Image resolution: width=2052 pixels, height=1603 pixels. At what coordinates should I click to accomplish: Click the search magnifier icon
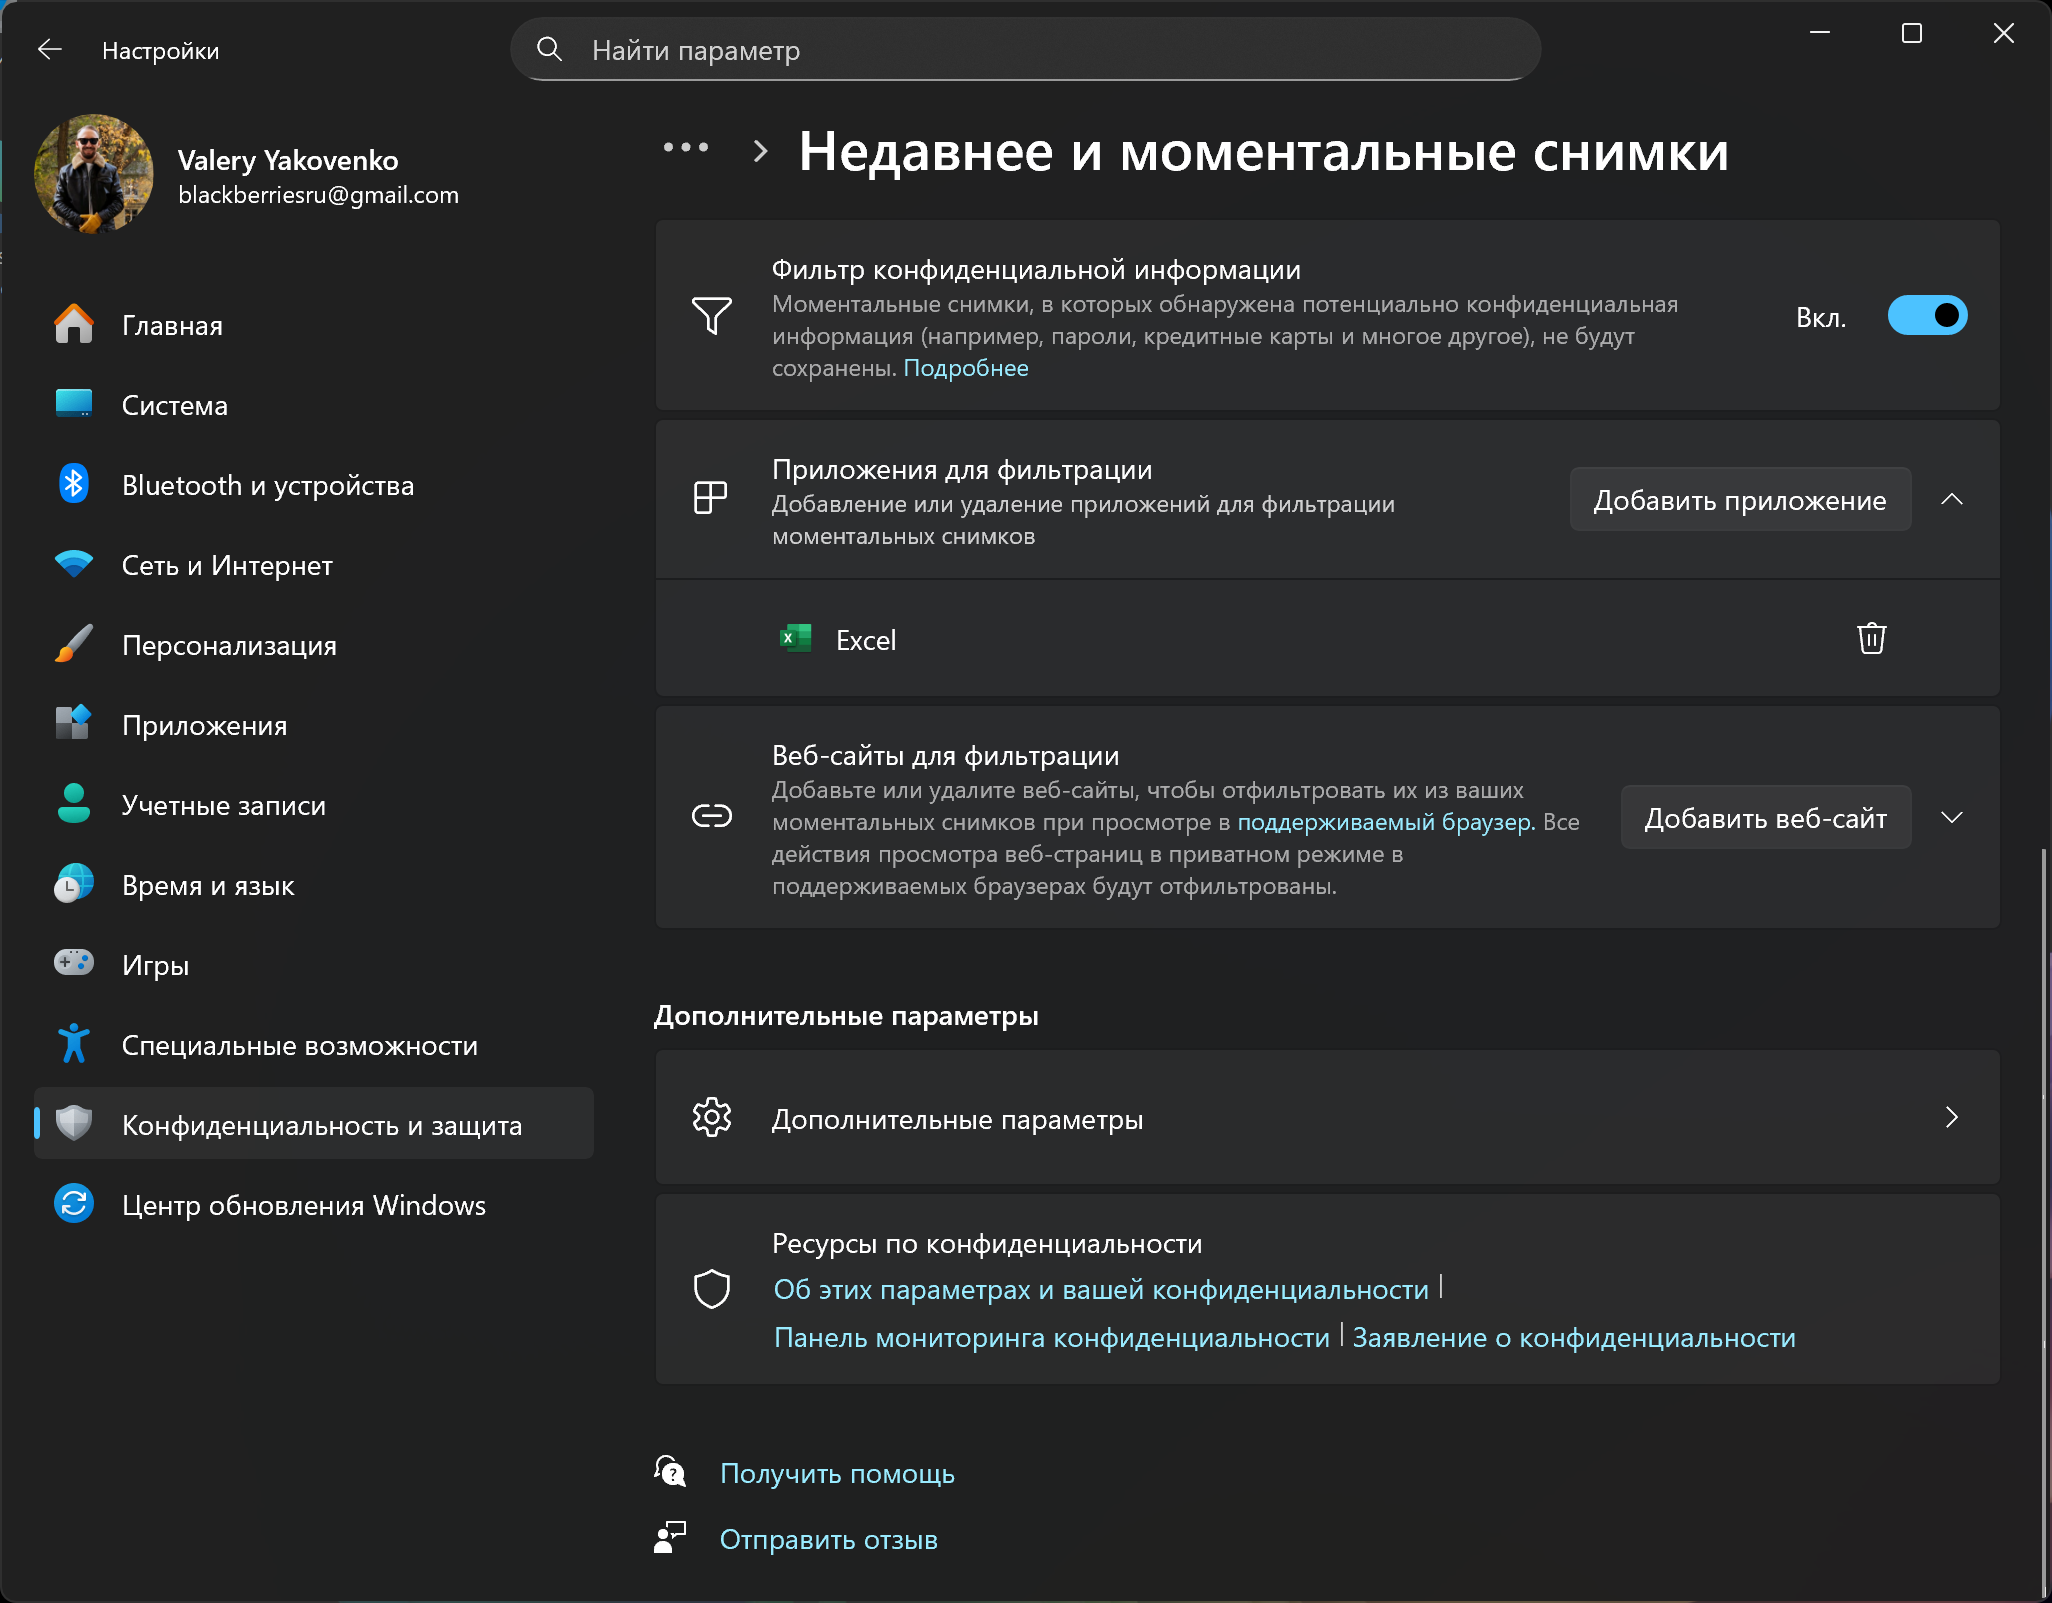click(549, 50)
